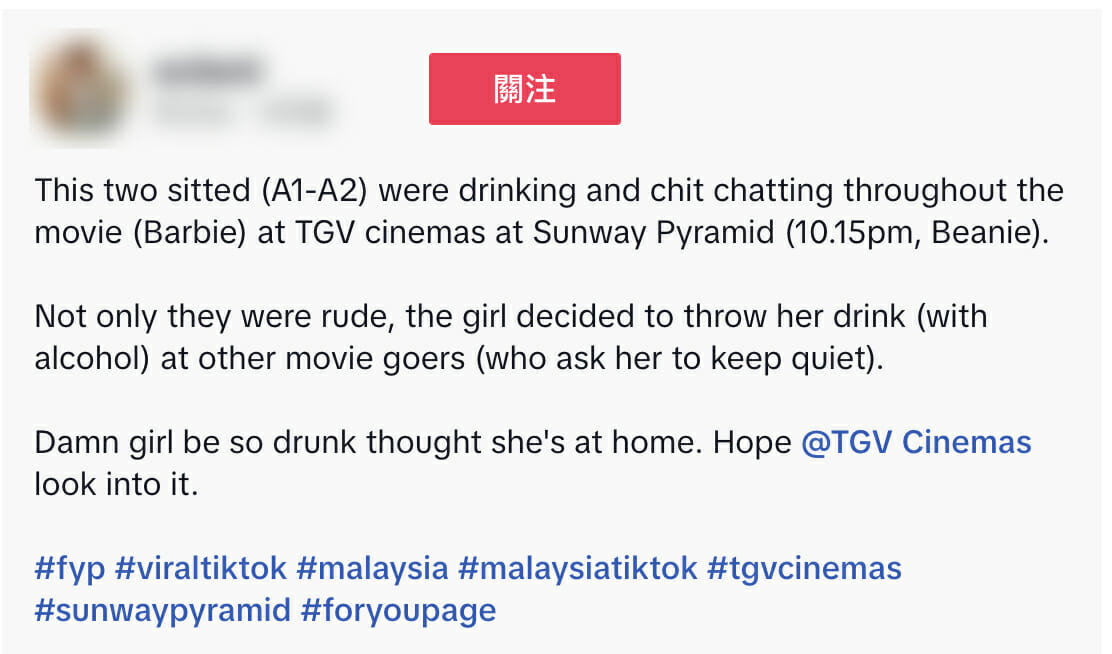Click the seat text "(A1-A2)"
Viewport: 1112px width, 654px height.
314,191
